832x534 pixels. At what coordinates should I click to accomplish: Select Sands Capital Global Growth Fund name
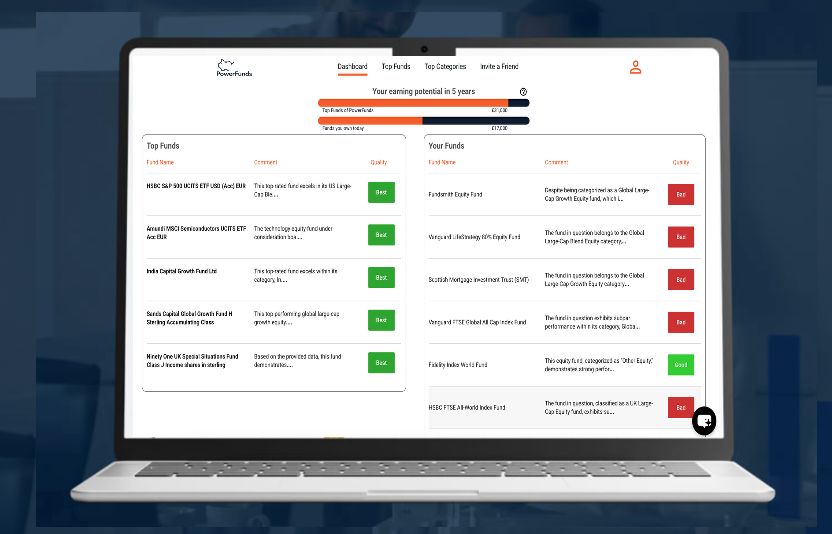[189, 318]
